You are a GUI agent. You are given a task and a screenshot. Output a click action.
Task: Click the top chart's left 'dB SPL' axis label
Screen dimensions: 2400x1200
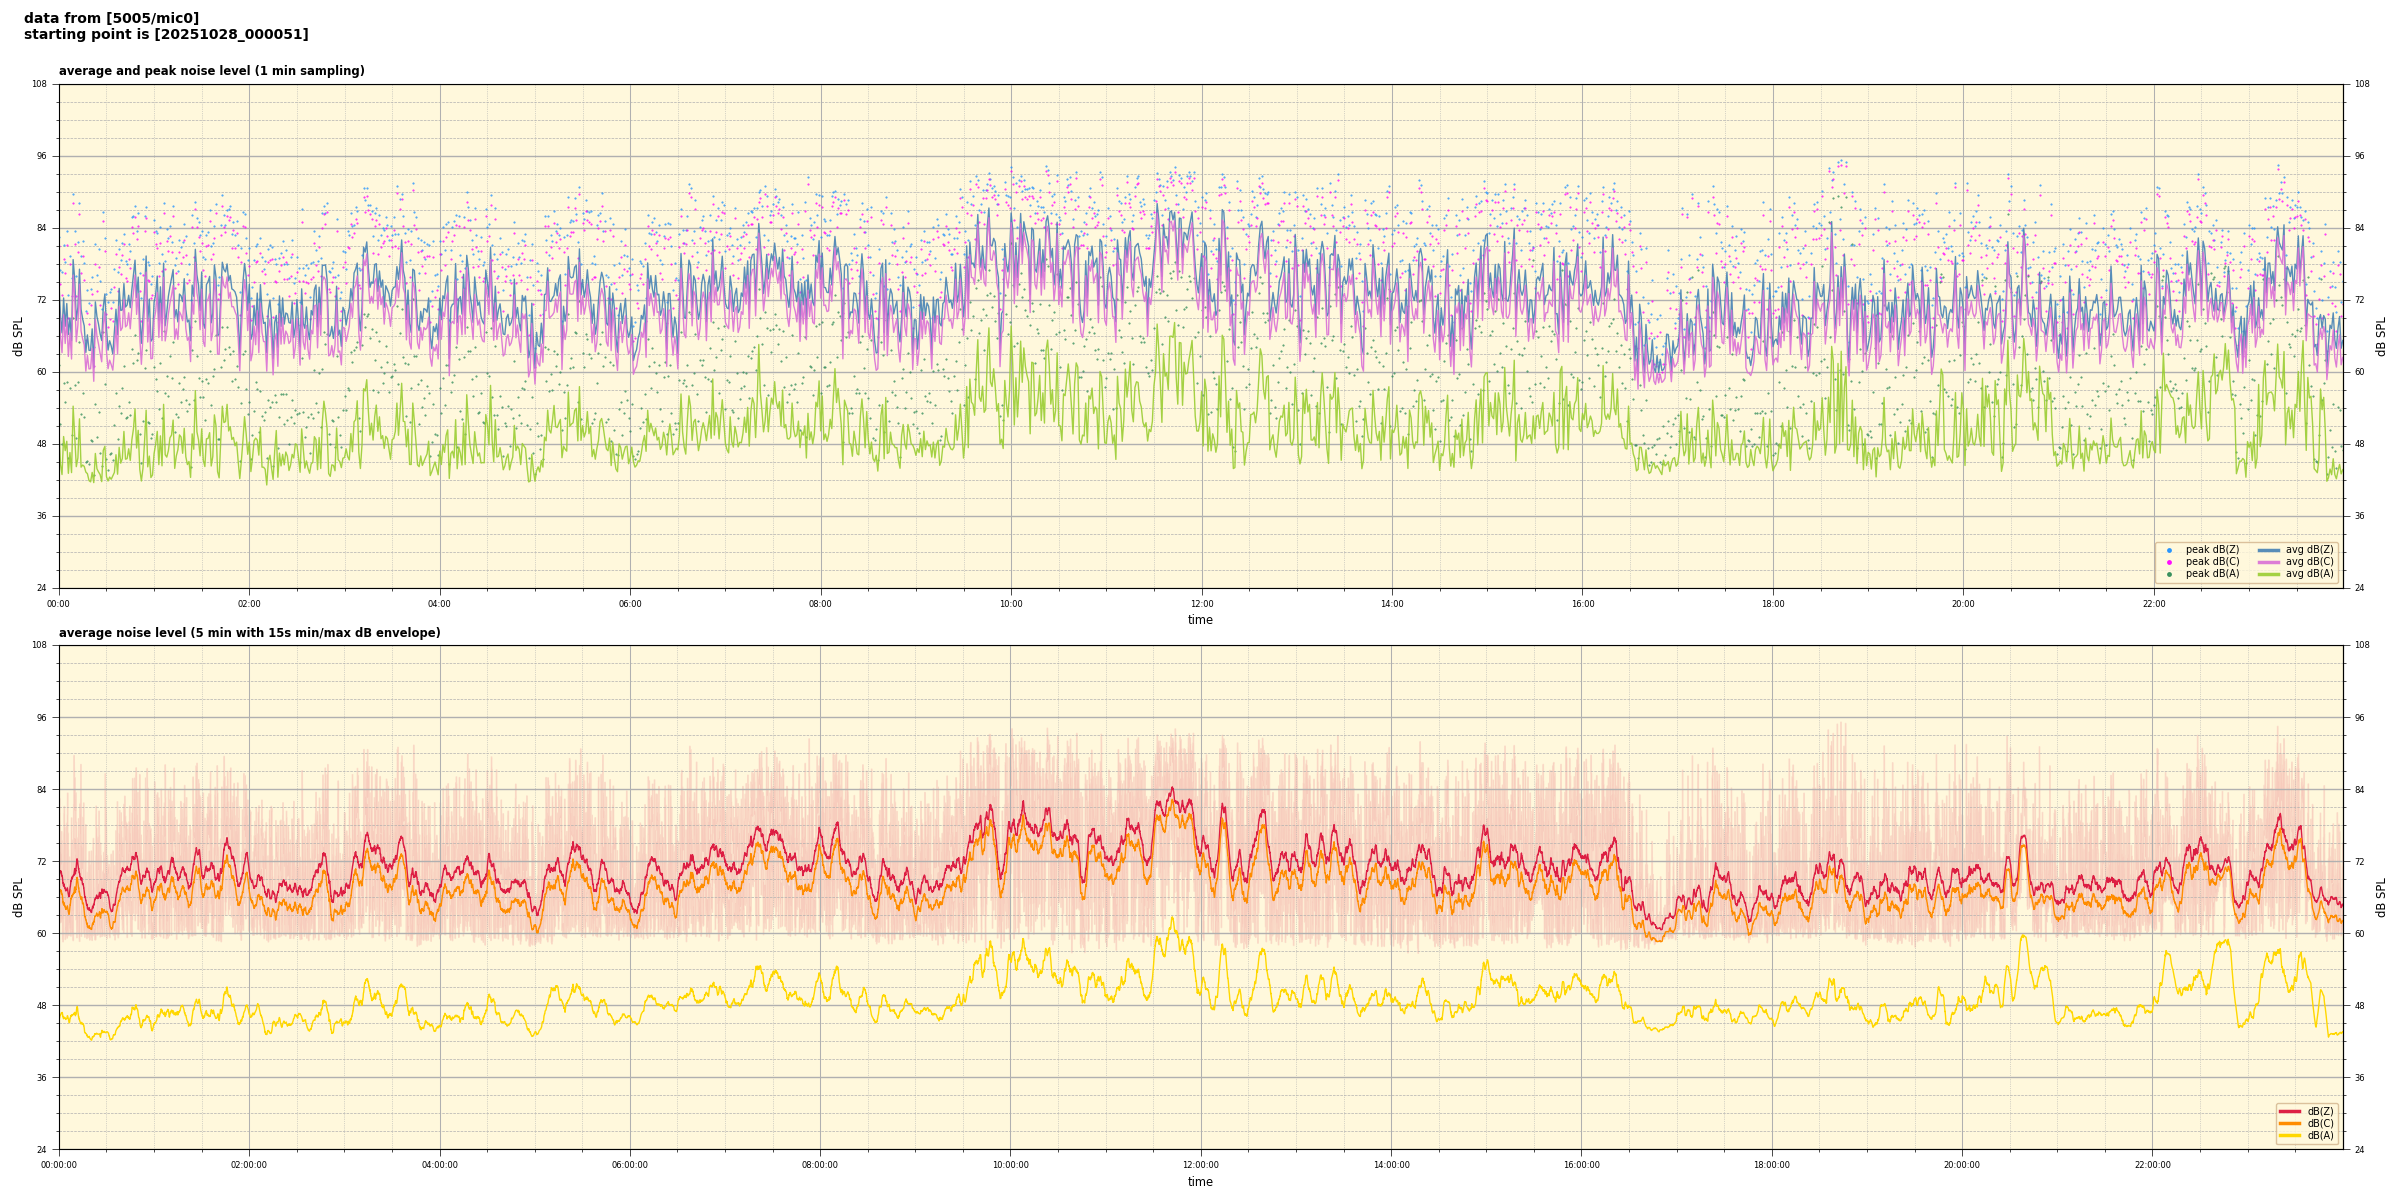pos(18,336)
